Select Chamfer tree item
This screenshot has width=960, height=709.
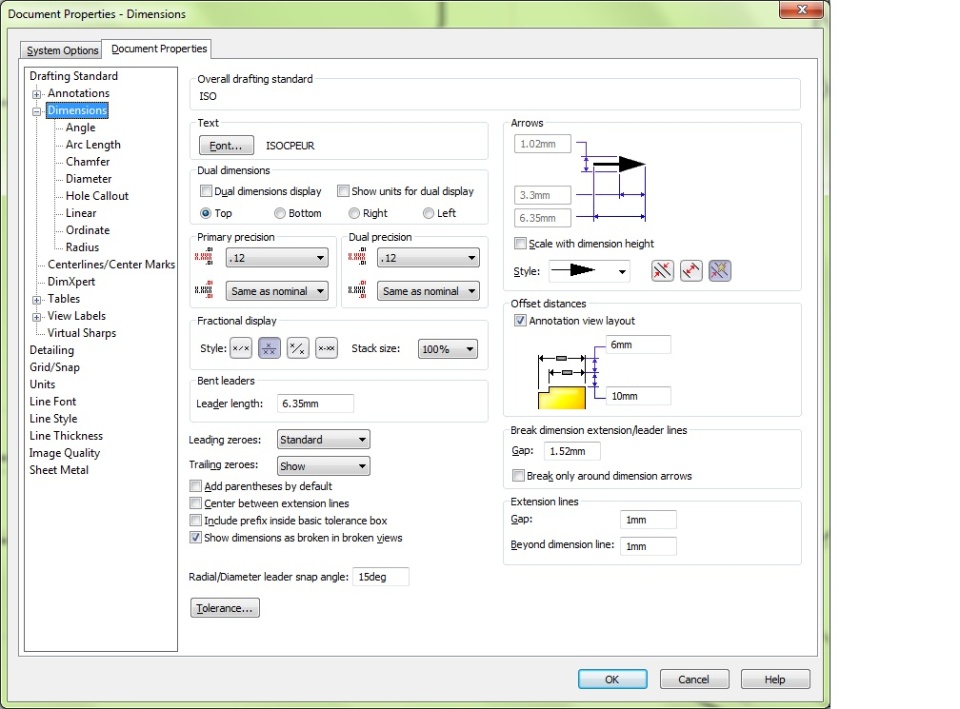(x=88, y=162)
